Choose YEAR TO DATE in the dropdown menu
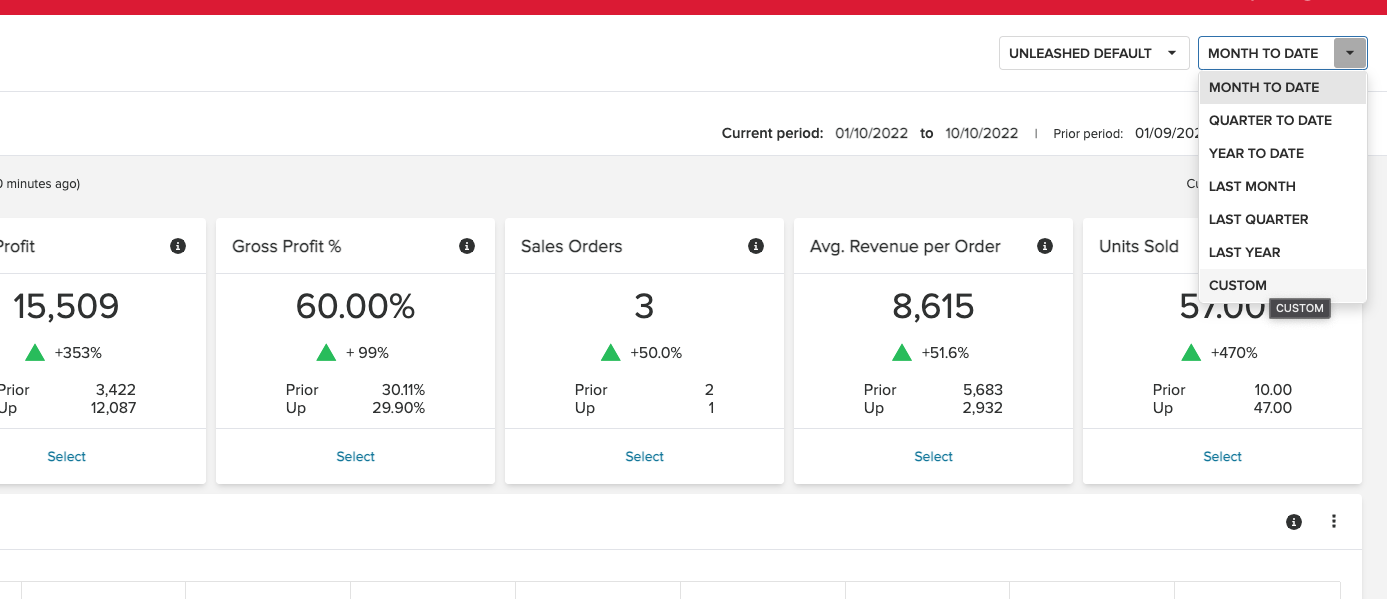The height and width of the screenshot is (599, 1387). coord(1256,153)
